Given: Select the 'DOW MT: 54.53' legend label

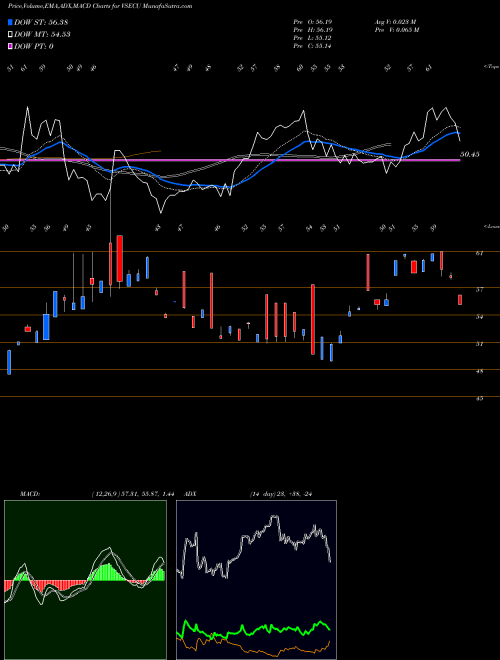Looking at the screenshot, I should point(42,35).
